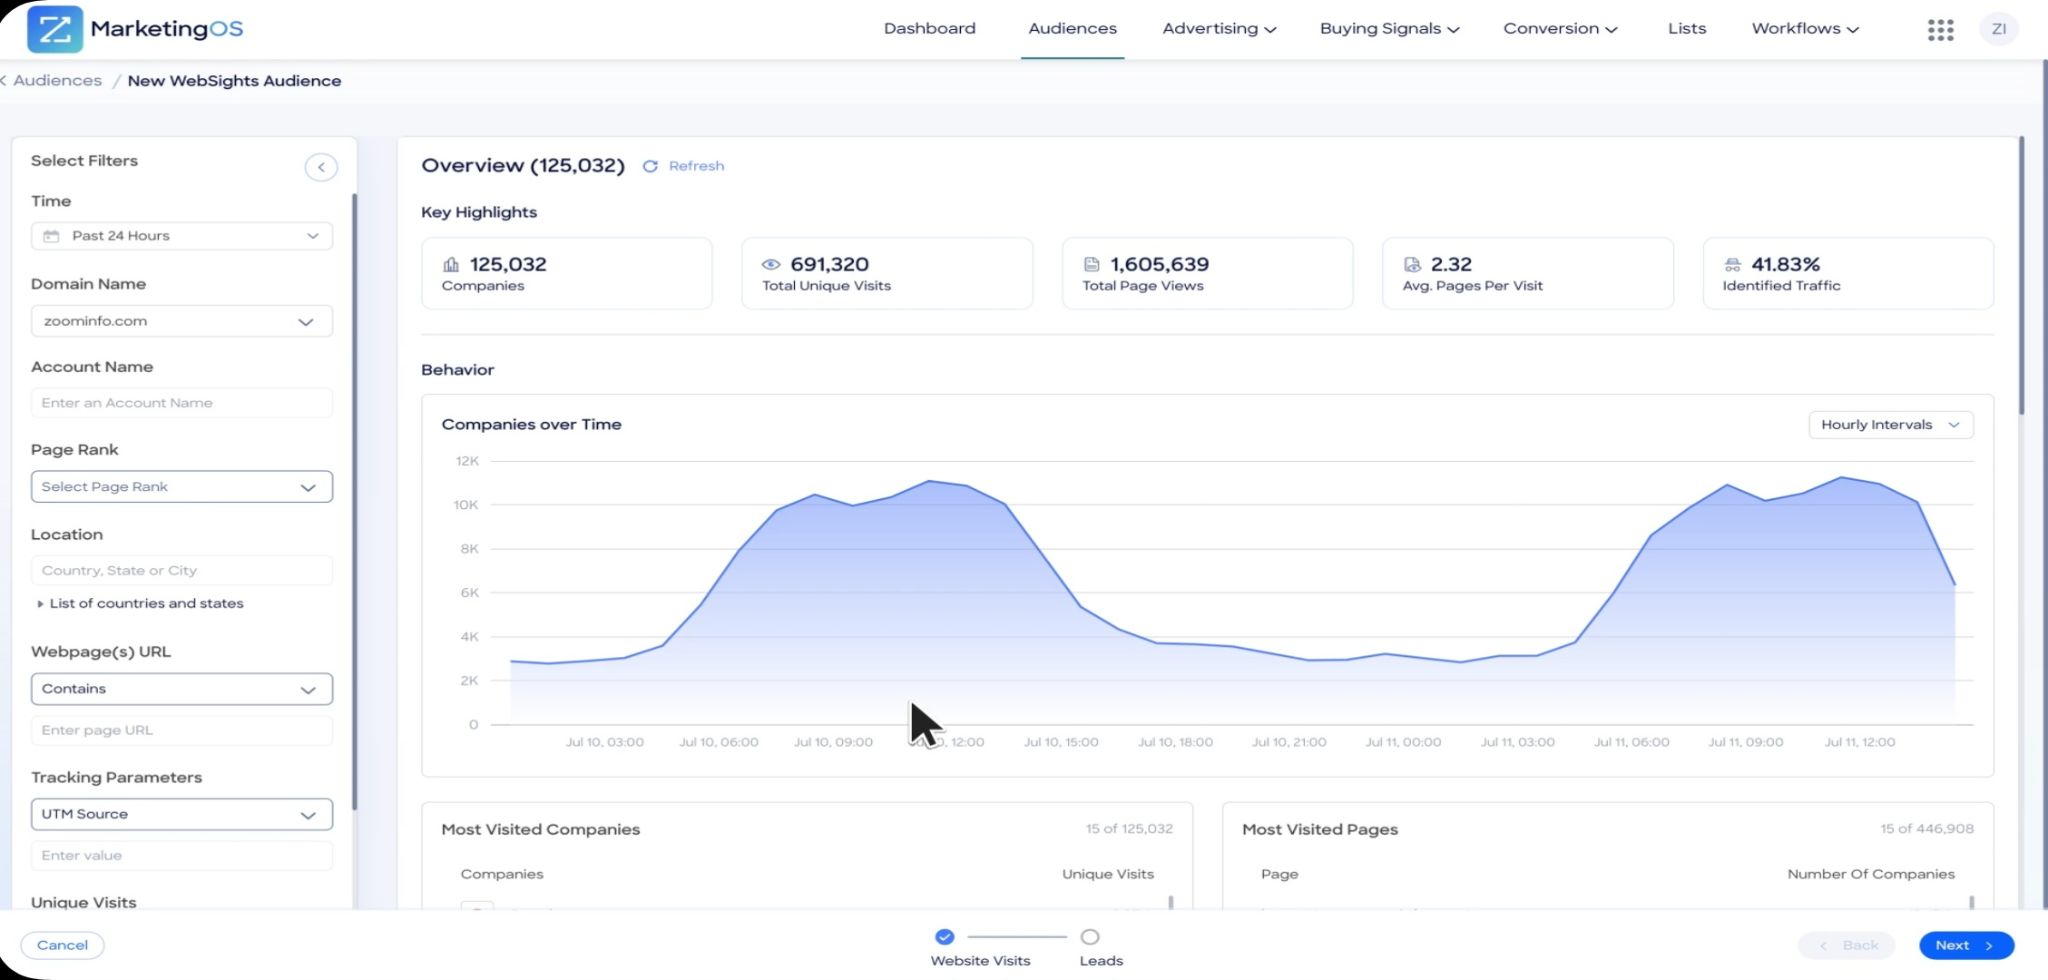Open the apps grid launcher icon

[x=1940, y=30]
